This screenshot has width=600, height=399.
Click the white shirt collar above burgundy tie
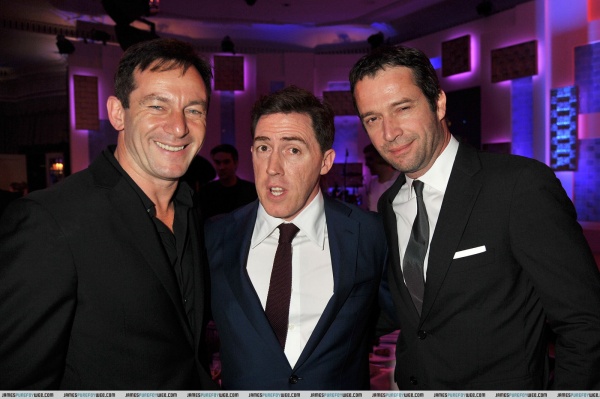(x=291, y=222)
